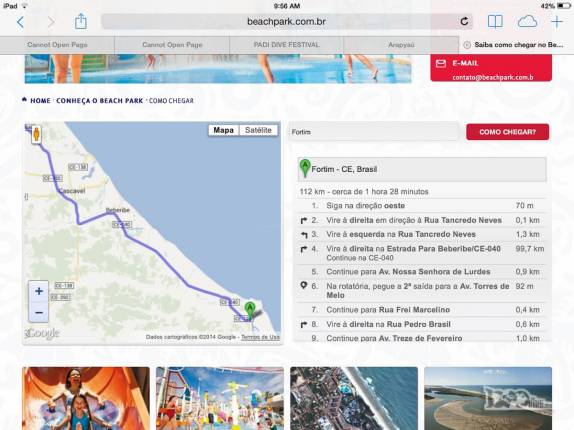Viewport: 574px width, 430px height.
Task: Click the 112 km trip summary text
Action: pos(364,191)
